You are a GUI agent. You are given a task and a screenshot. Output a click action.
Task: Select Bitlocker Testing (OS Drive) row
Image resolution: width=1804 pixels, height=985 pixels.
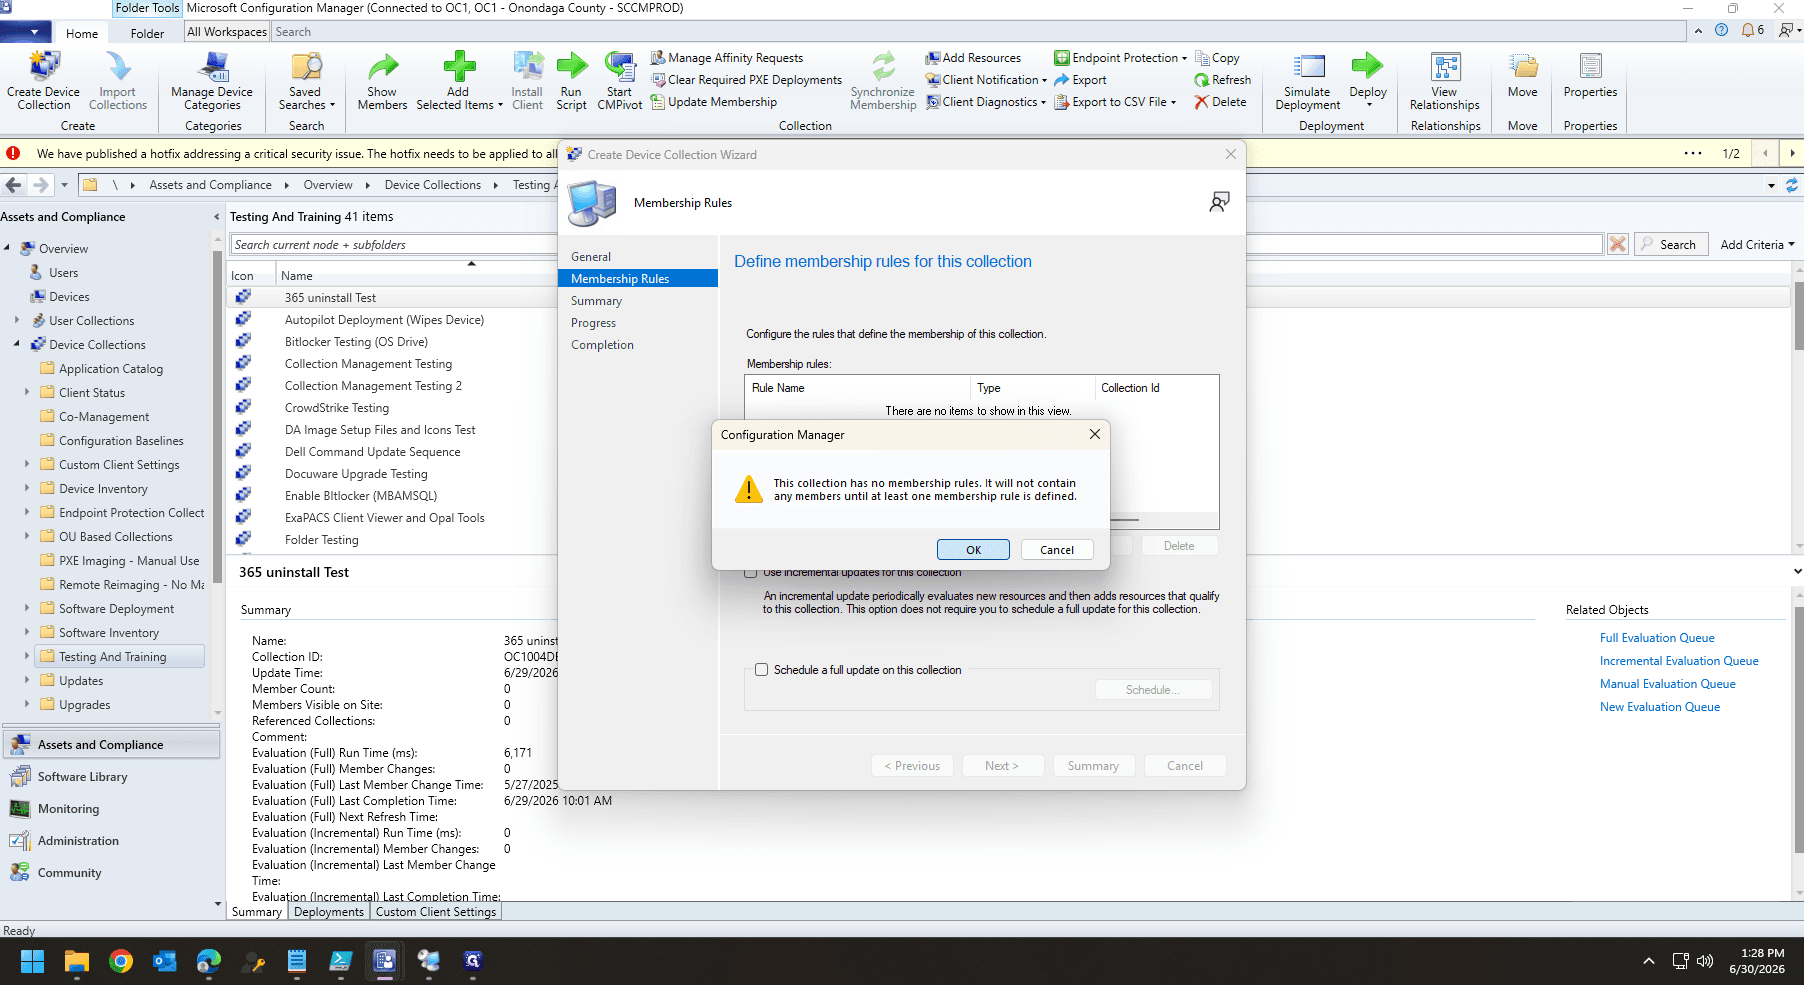[356, 342]
